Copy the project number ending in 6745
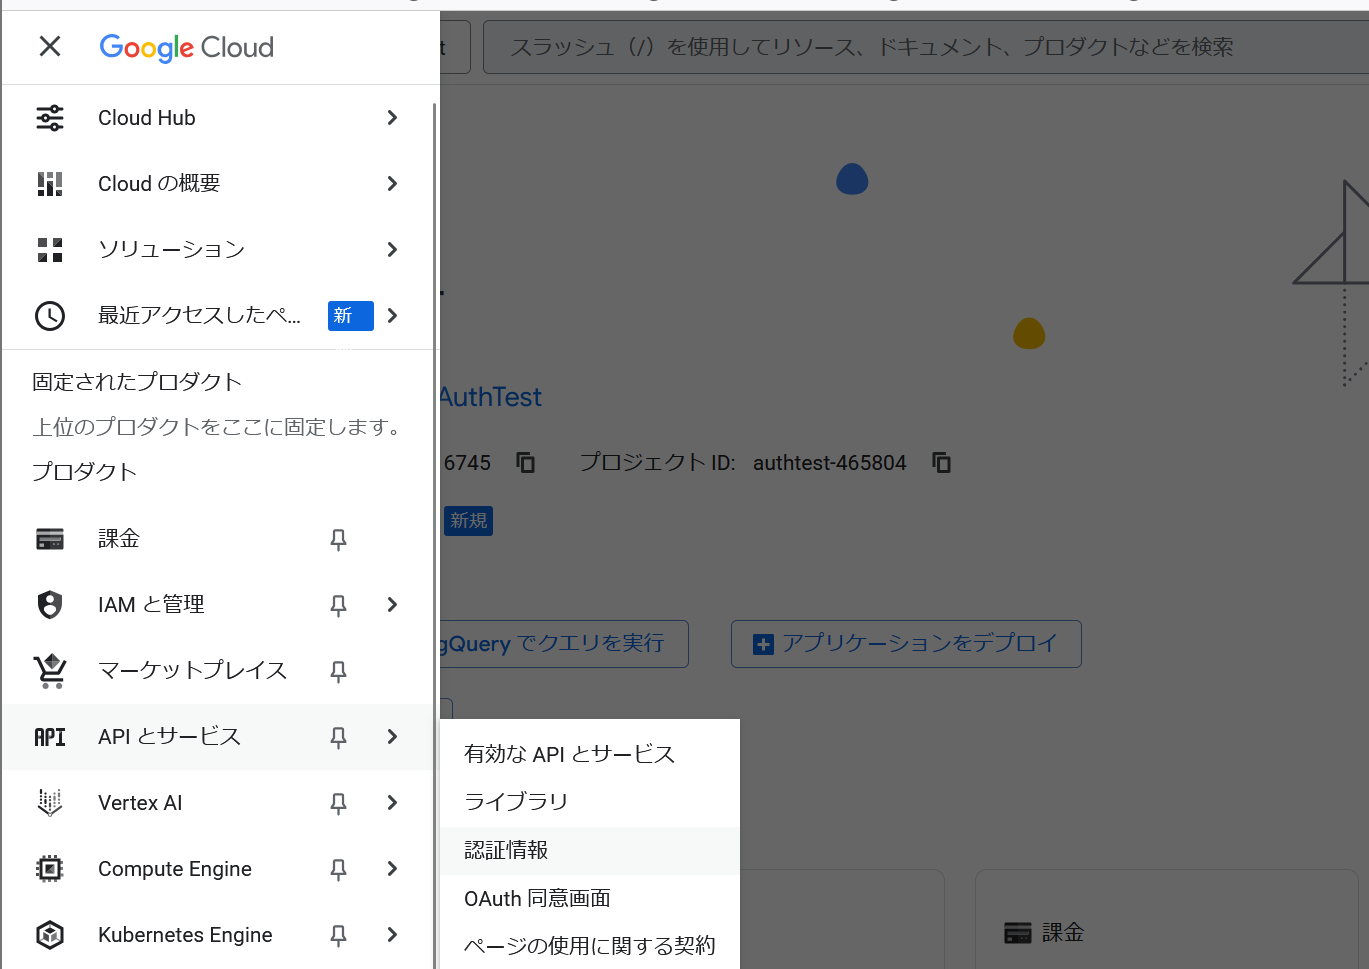Image resolution: width=1369 pixels, height=969 pixels. click(526, 463)
